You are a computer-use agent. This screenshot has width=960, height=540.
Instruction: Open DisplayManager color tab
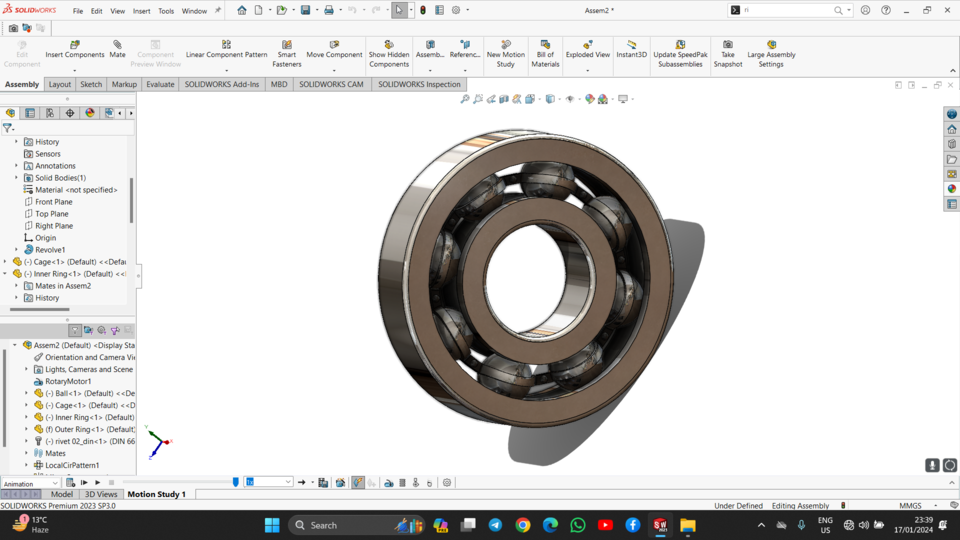pos(90,113)
